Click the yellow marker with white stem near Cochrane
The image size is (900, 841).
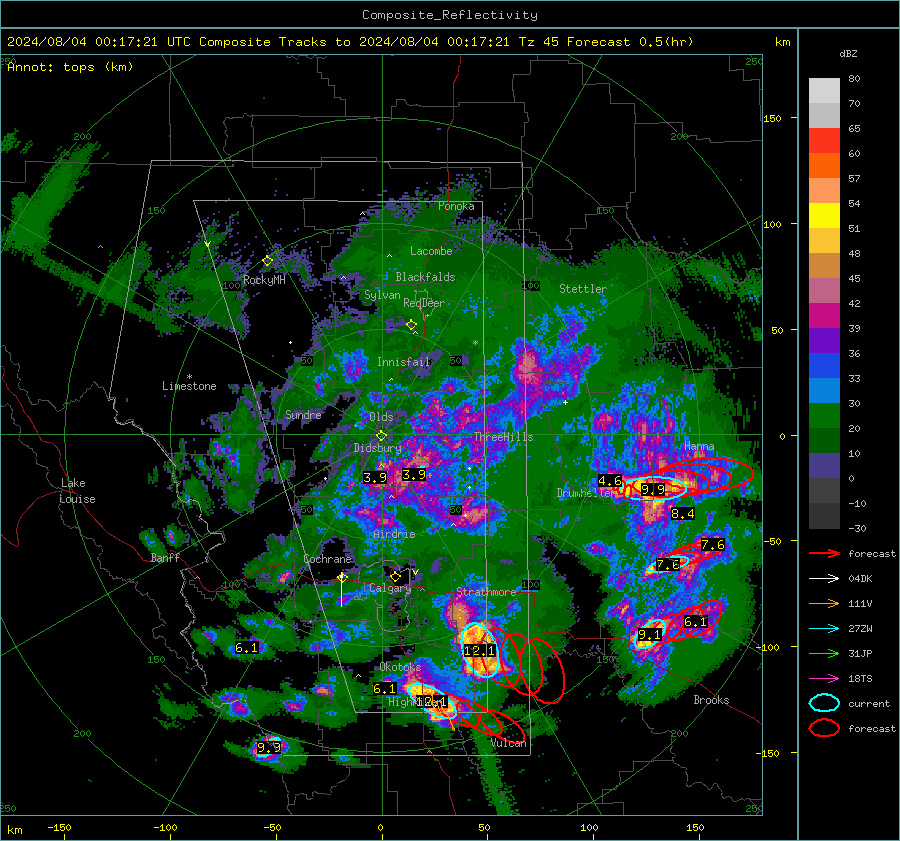pyautogui.click(x=342, y=588)
